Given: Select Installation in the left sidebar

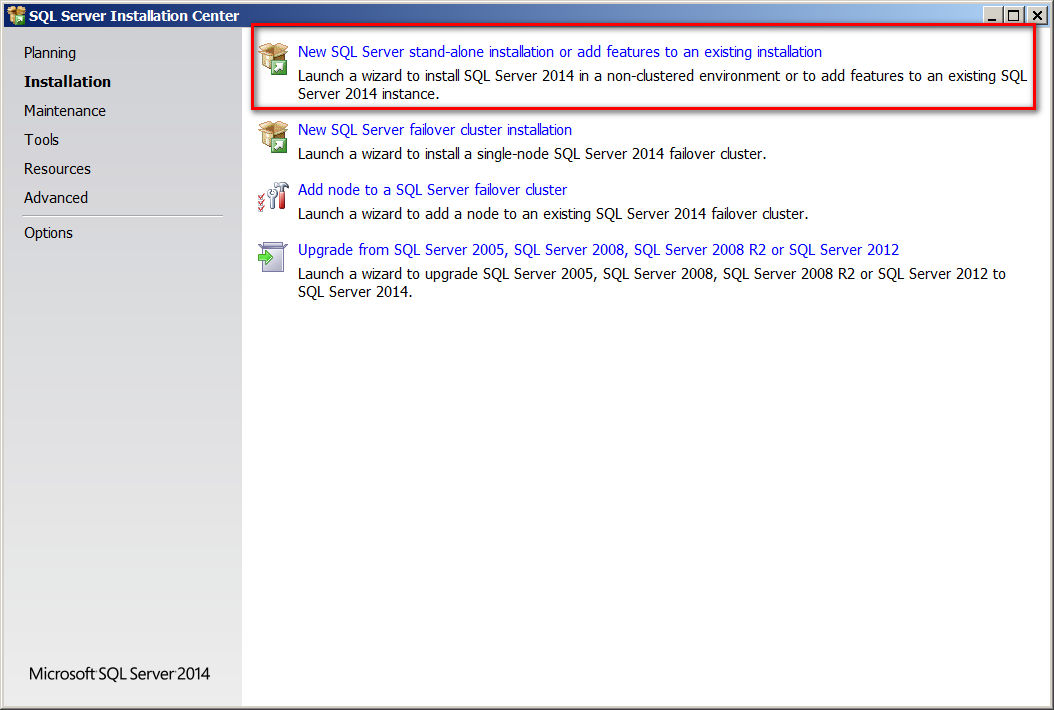Looking at the screenshot, I should (67, 82).
